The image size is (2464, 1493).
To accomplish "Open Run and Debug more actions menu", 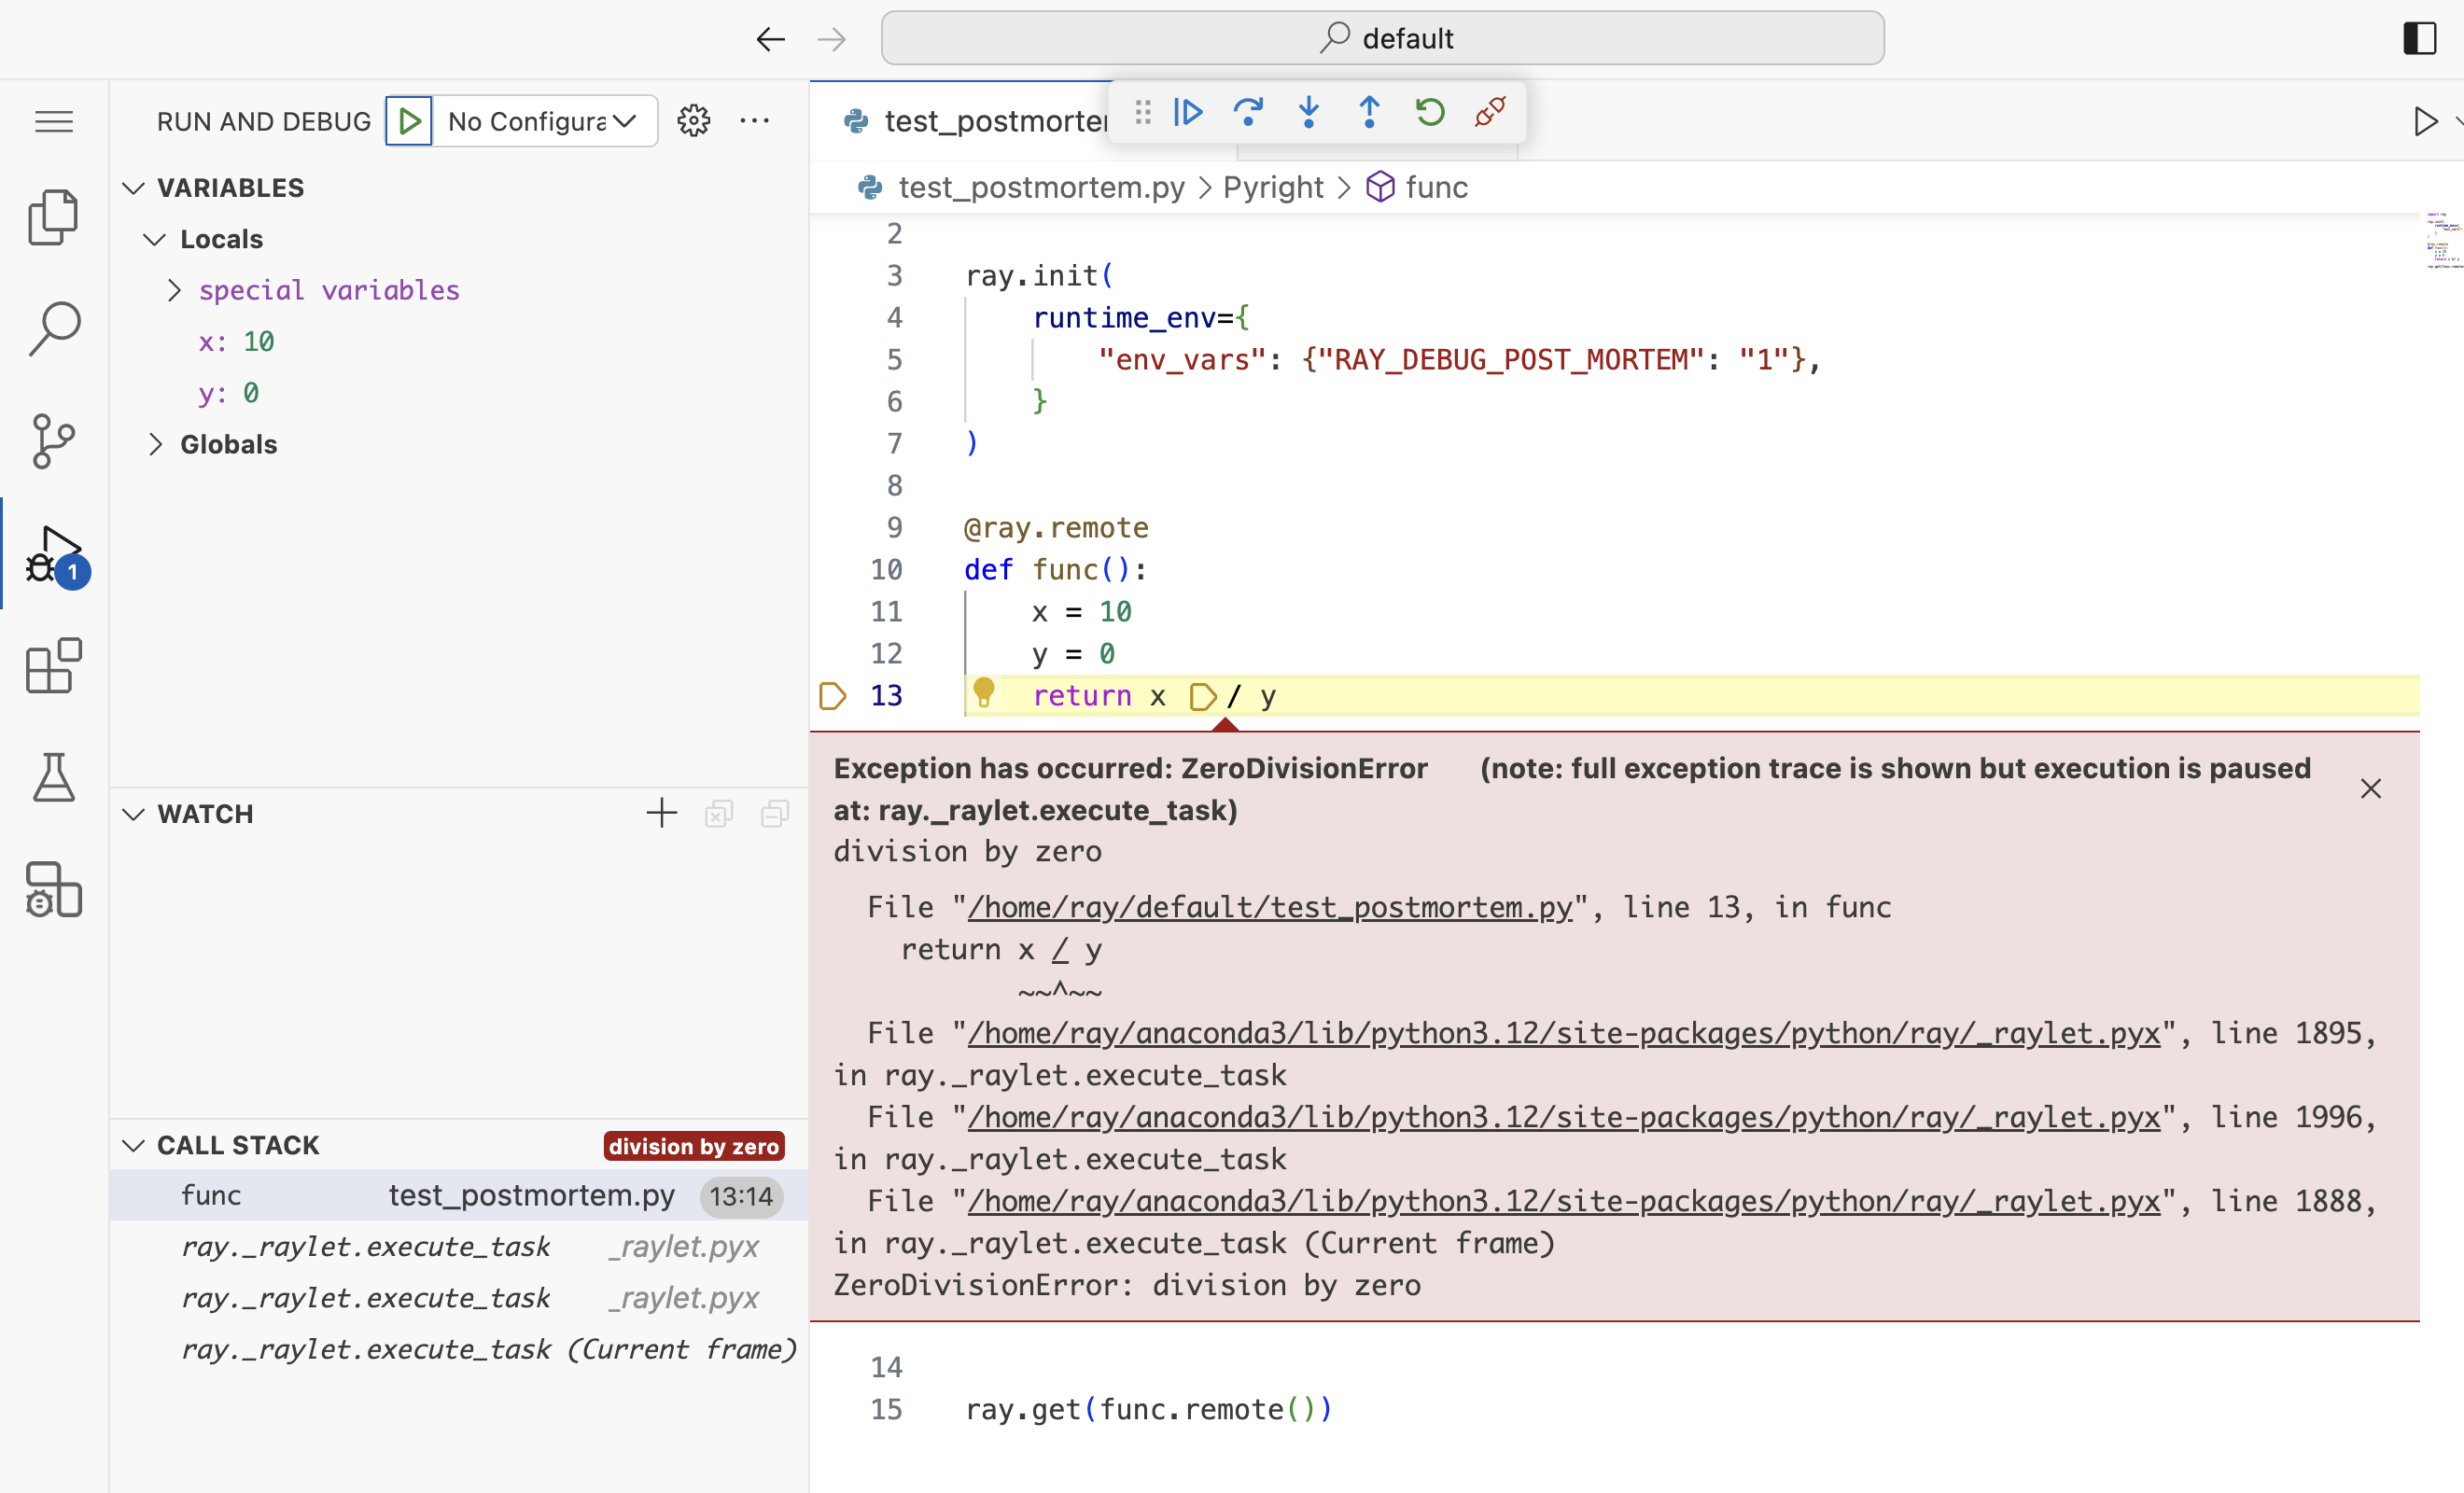I will 754,121.
